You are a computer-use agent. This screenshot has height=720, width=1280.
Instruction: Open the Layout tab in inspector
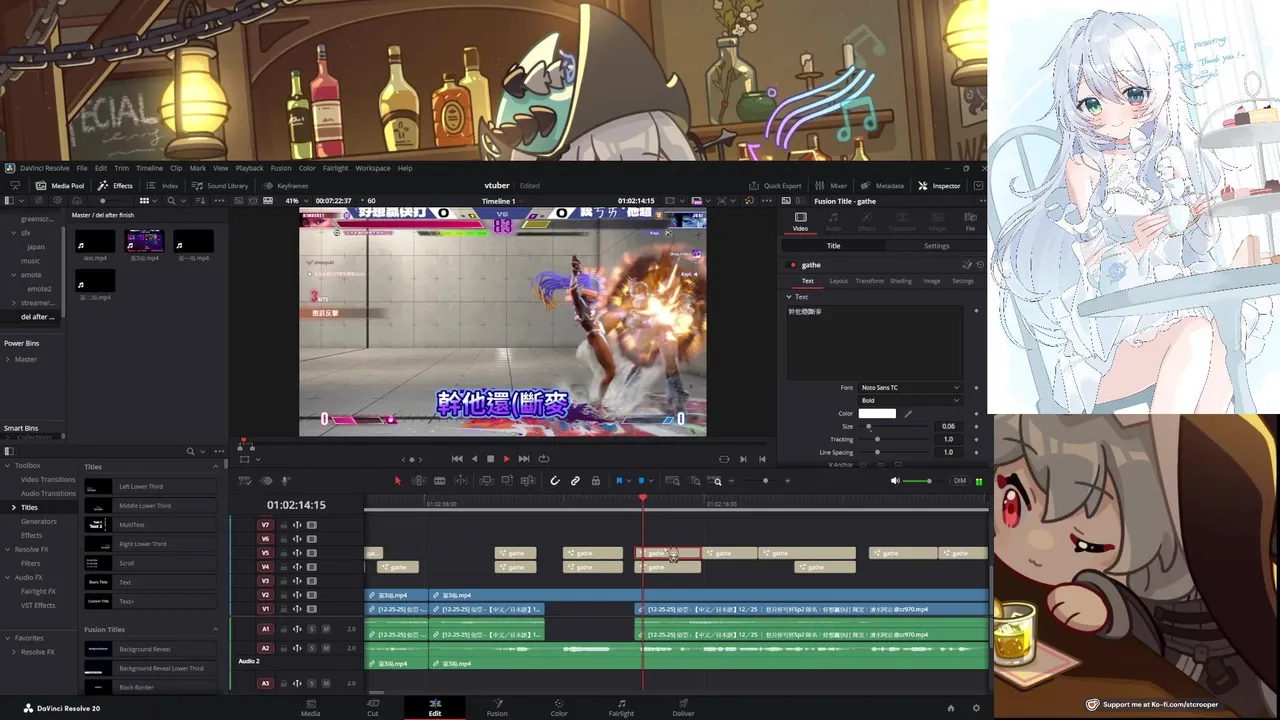838,281
